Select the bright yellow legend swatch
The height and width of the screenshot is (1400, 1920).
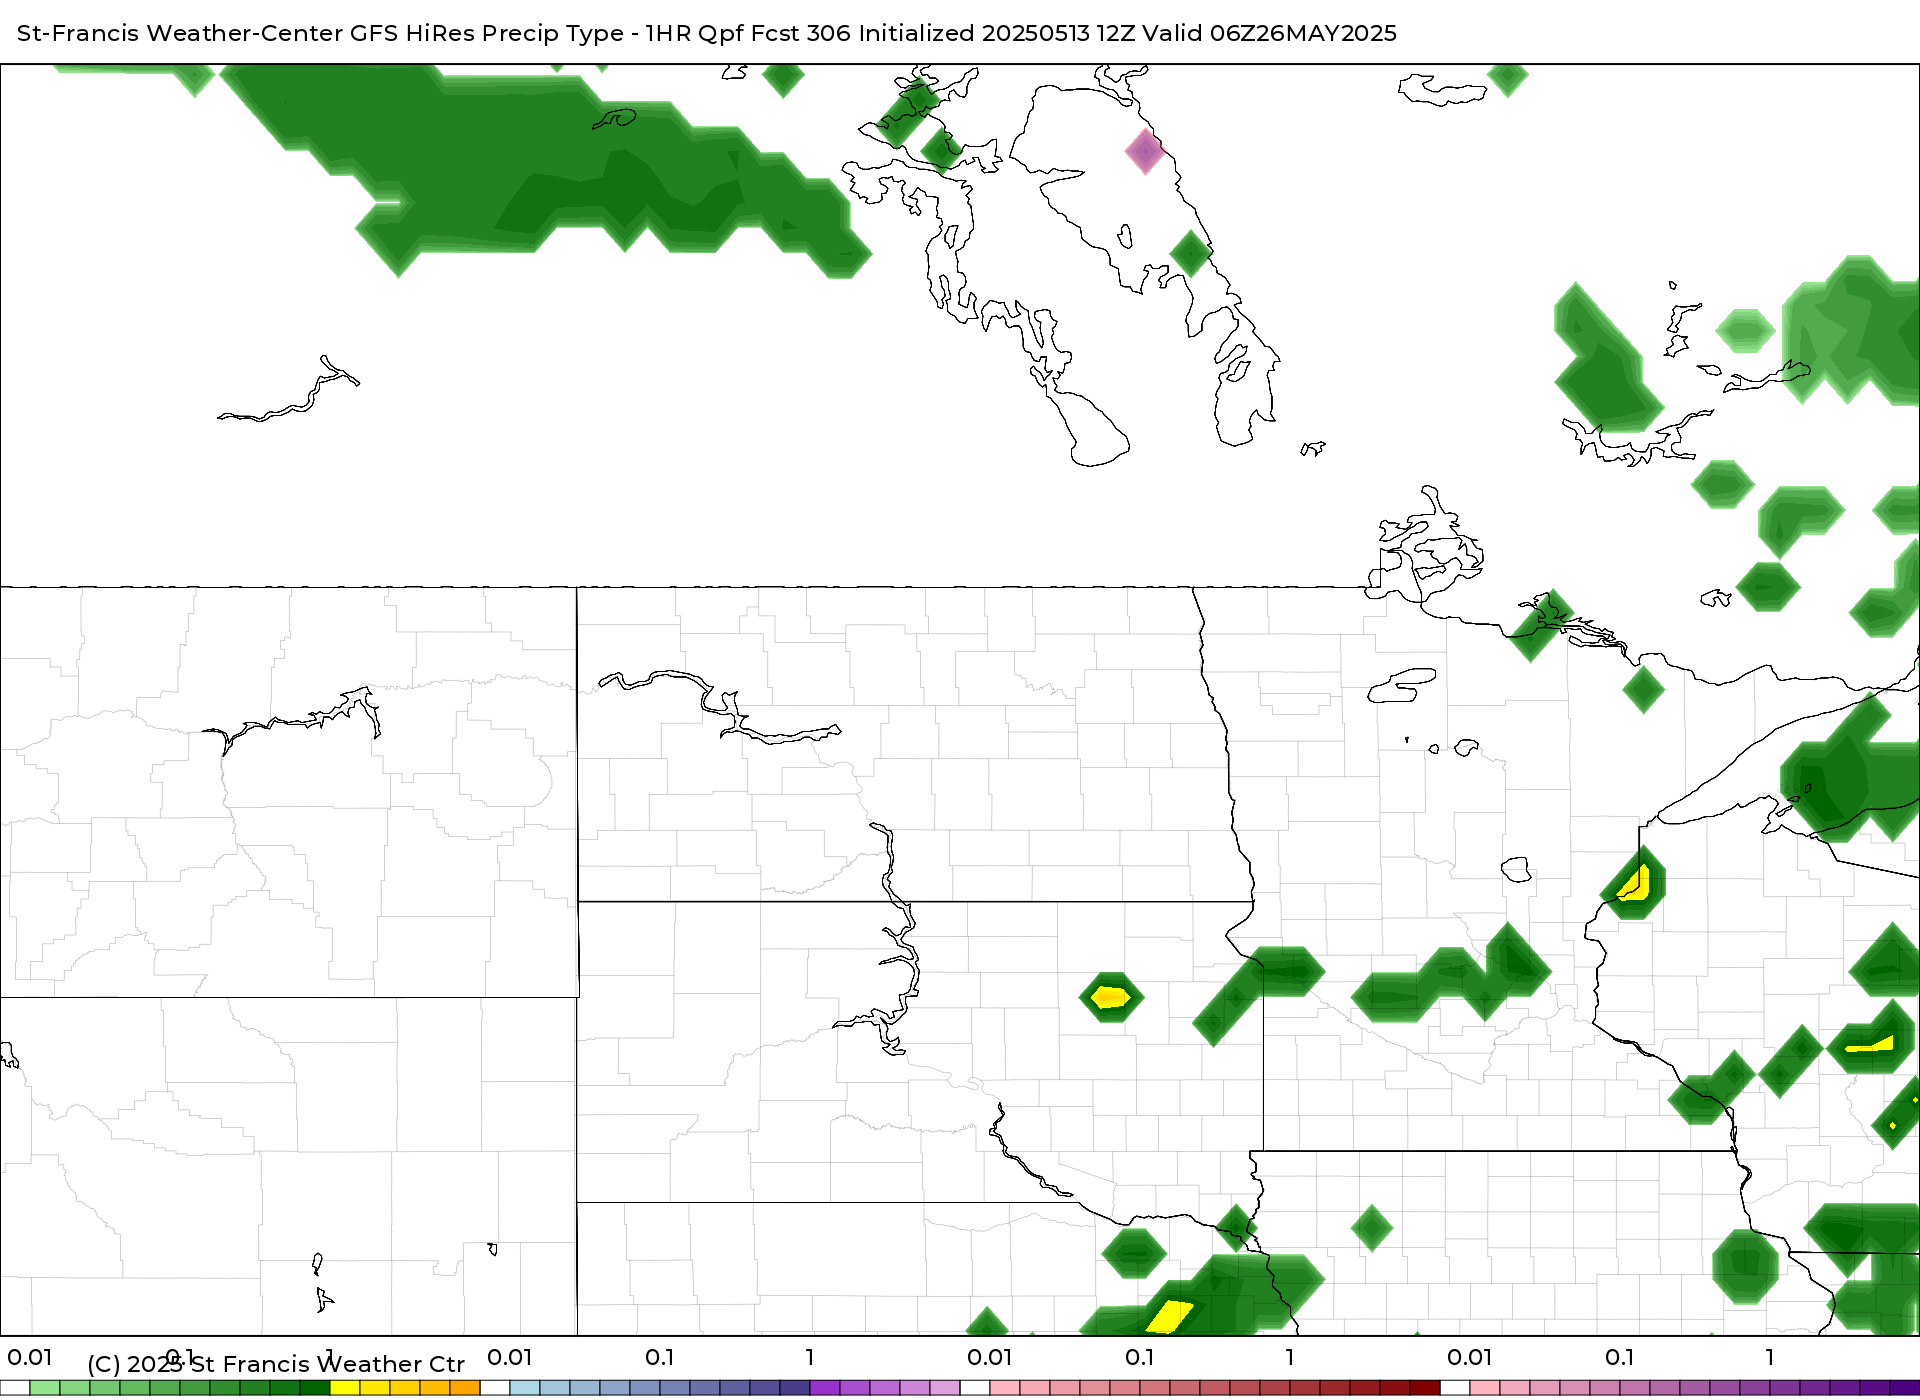(x=345, y=1388)
